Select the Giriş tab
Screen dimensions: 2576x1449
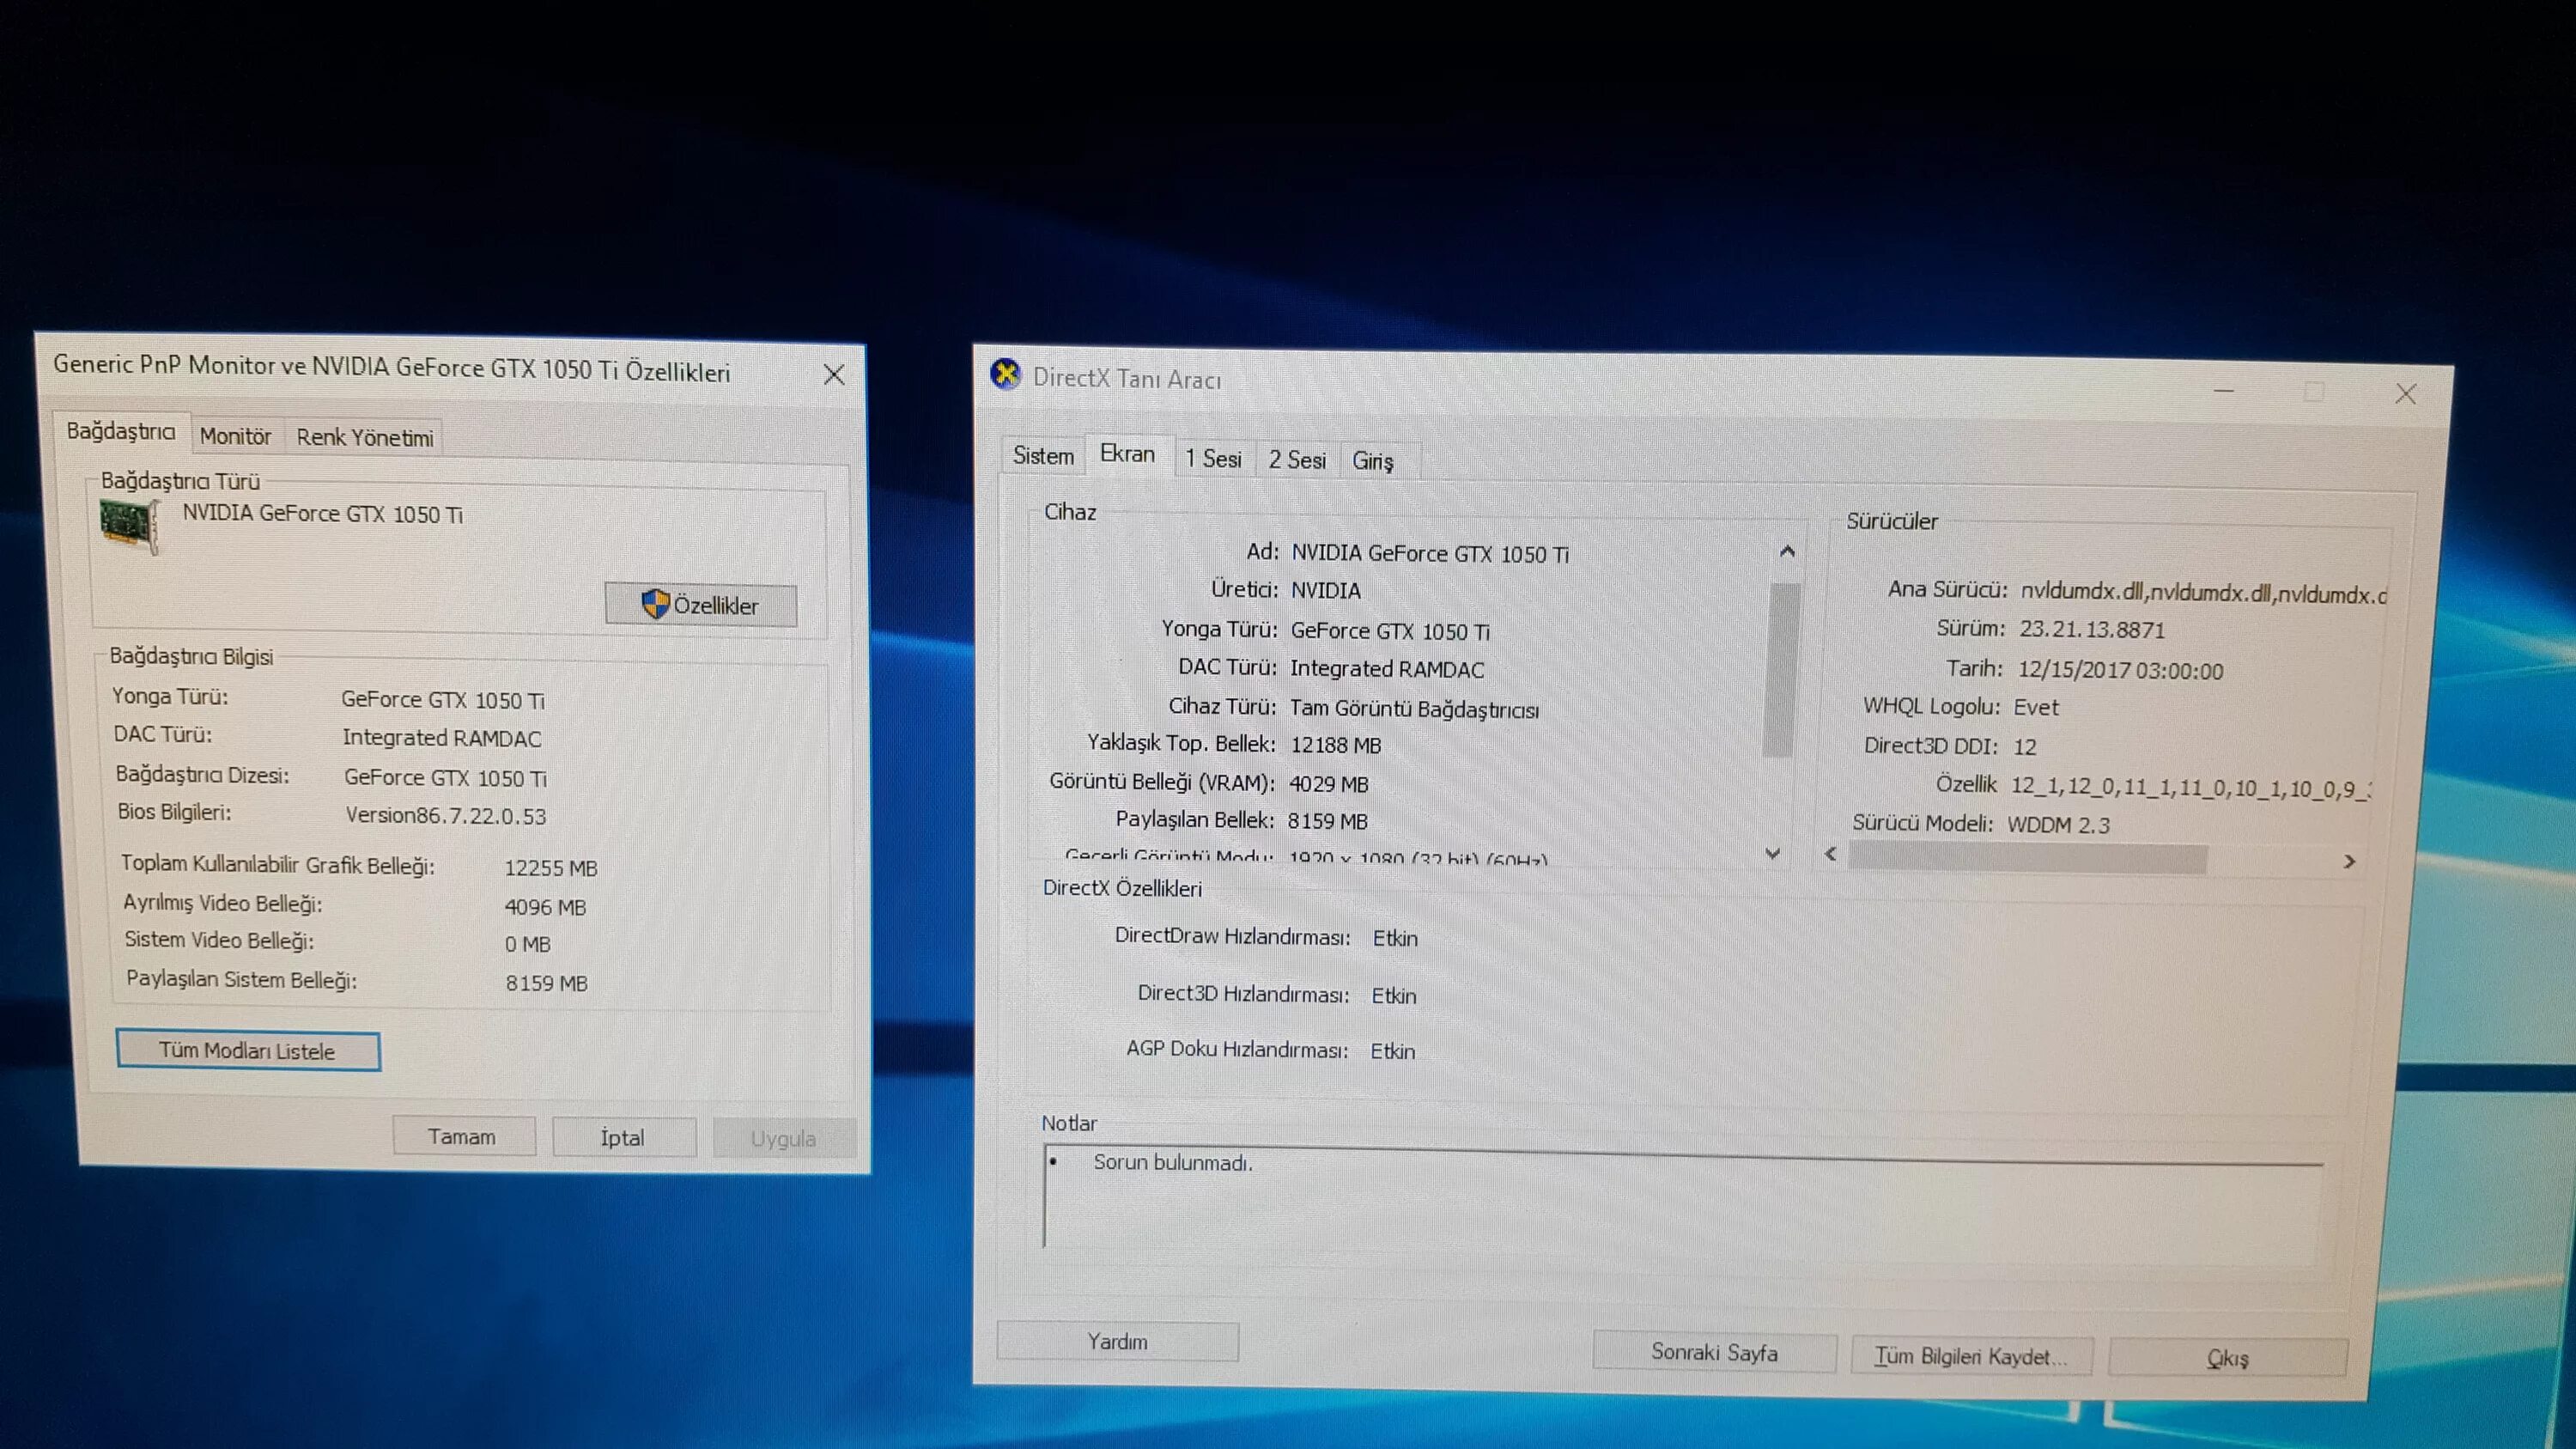[1372, 461]
